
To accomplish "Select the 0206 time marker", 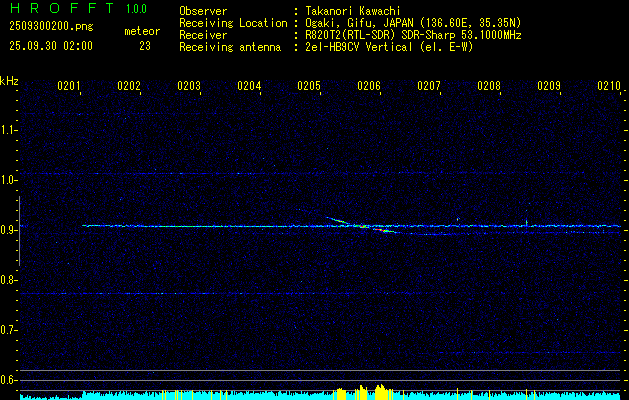I will pos(369,87).
